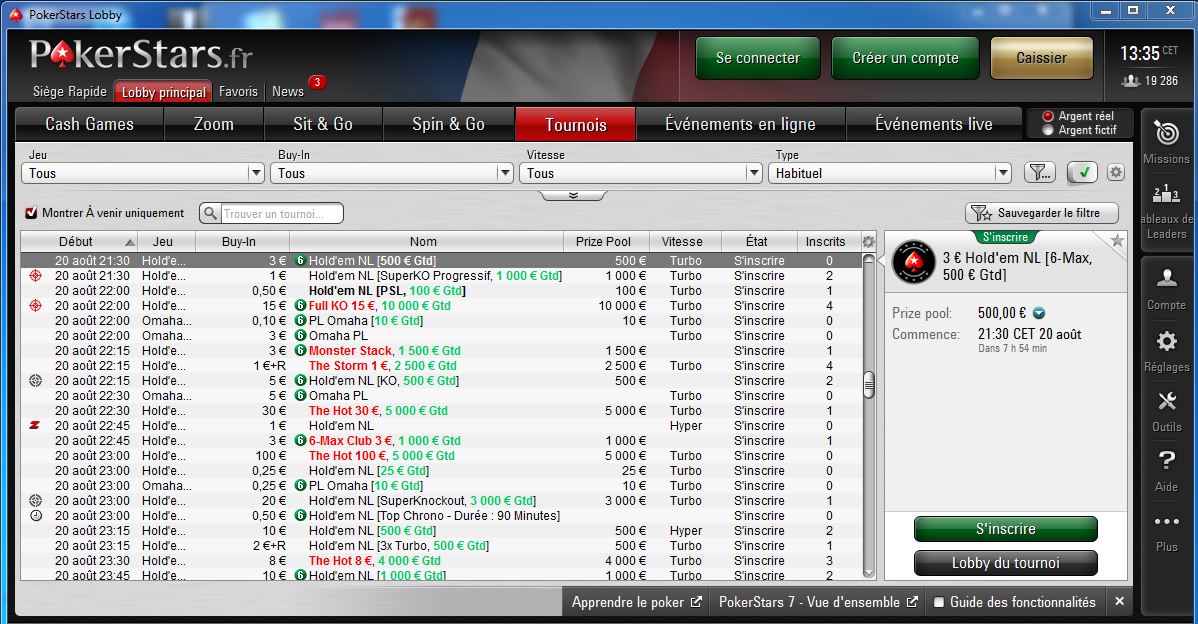Click the players online count icon
This screenshot has height=624, width=1198.
tap(1131, 81)
